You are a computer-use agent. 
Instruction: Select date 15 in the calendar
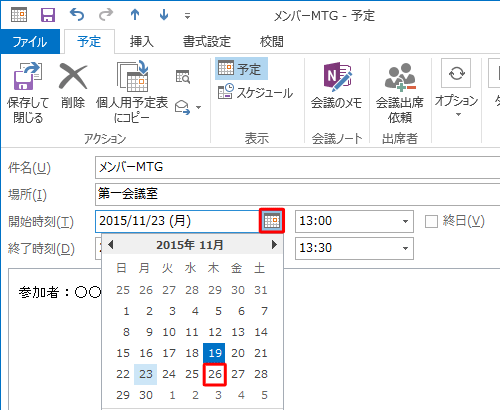[123, 353]
